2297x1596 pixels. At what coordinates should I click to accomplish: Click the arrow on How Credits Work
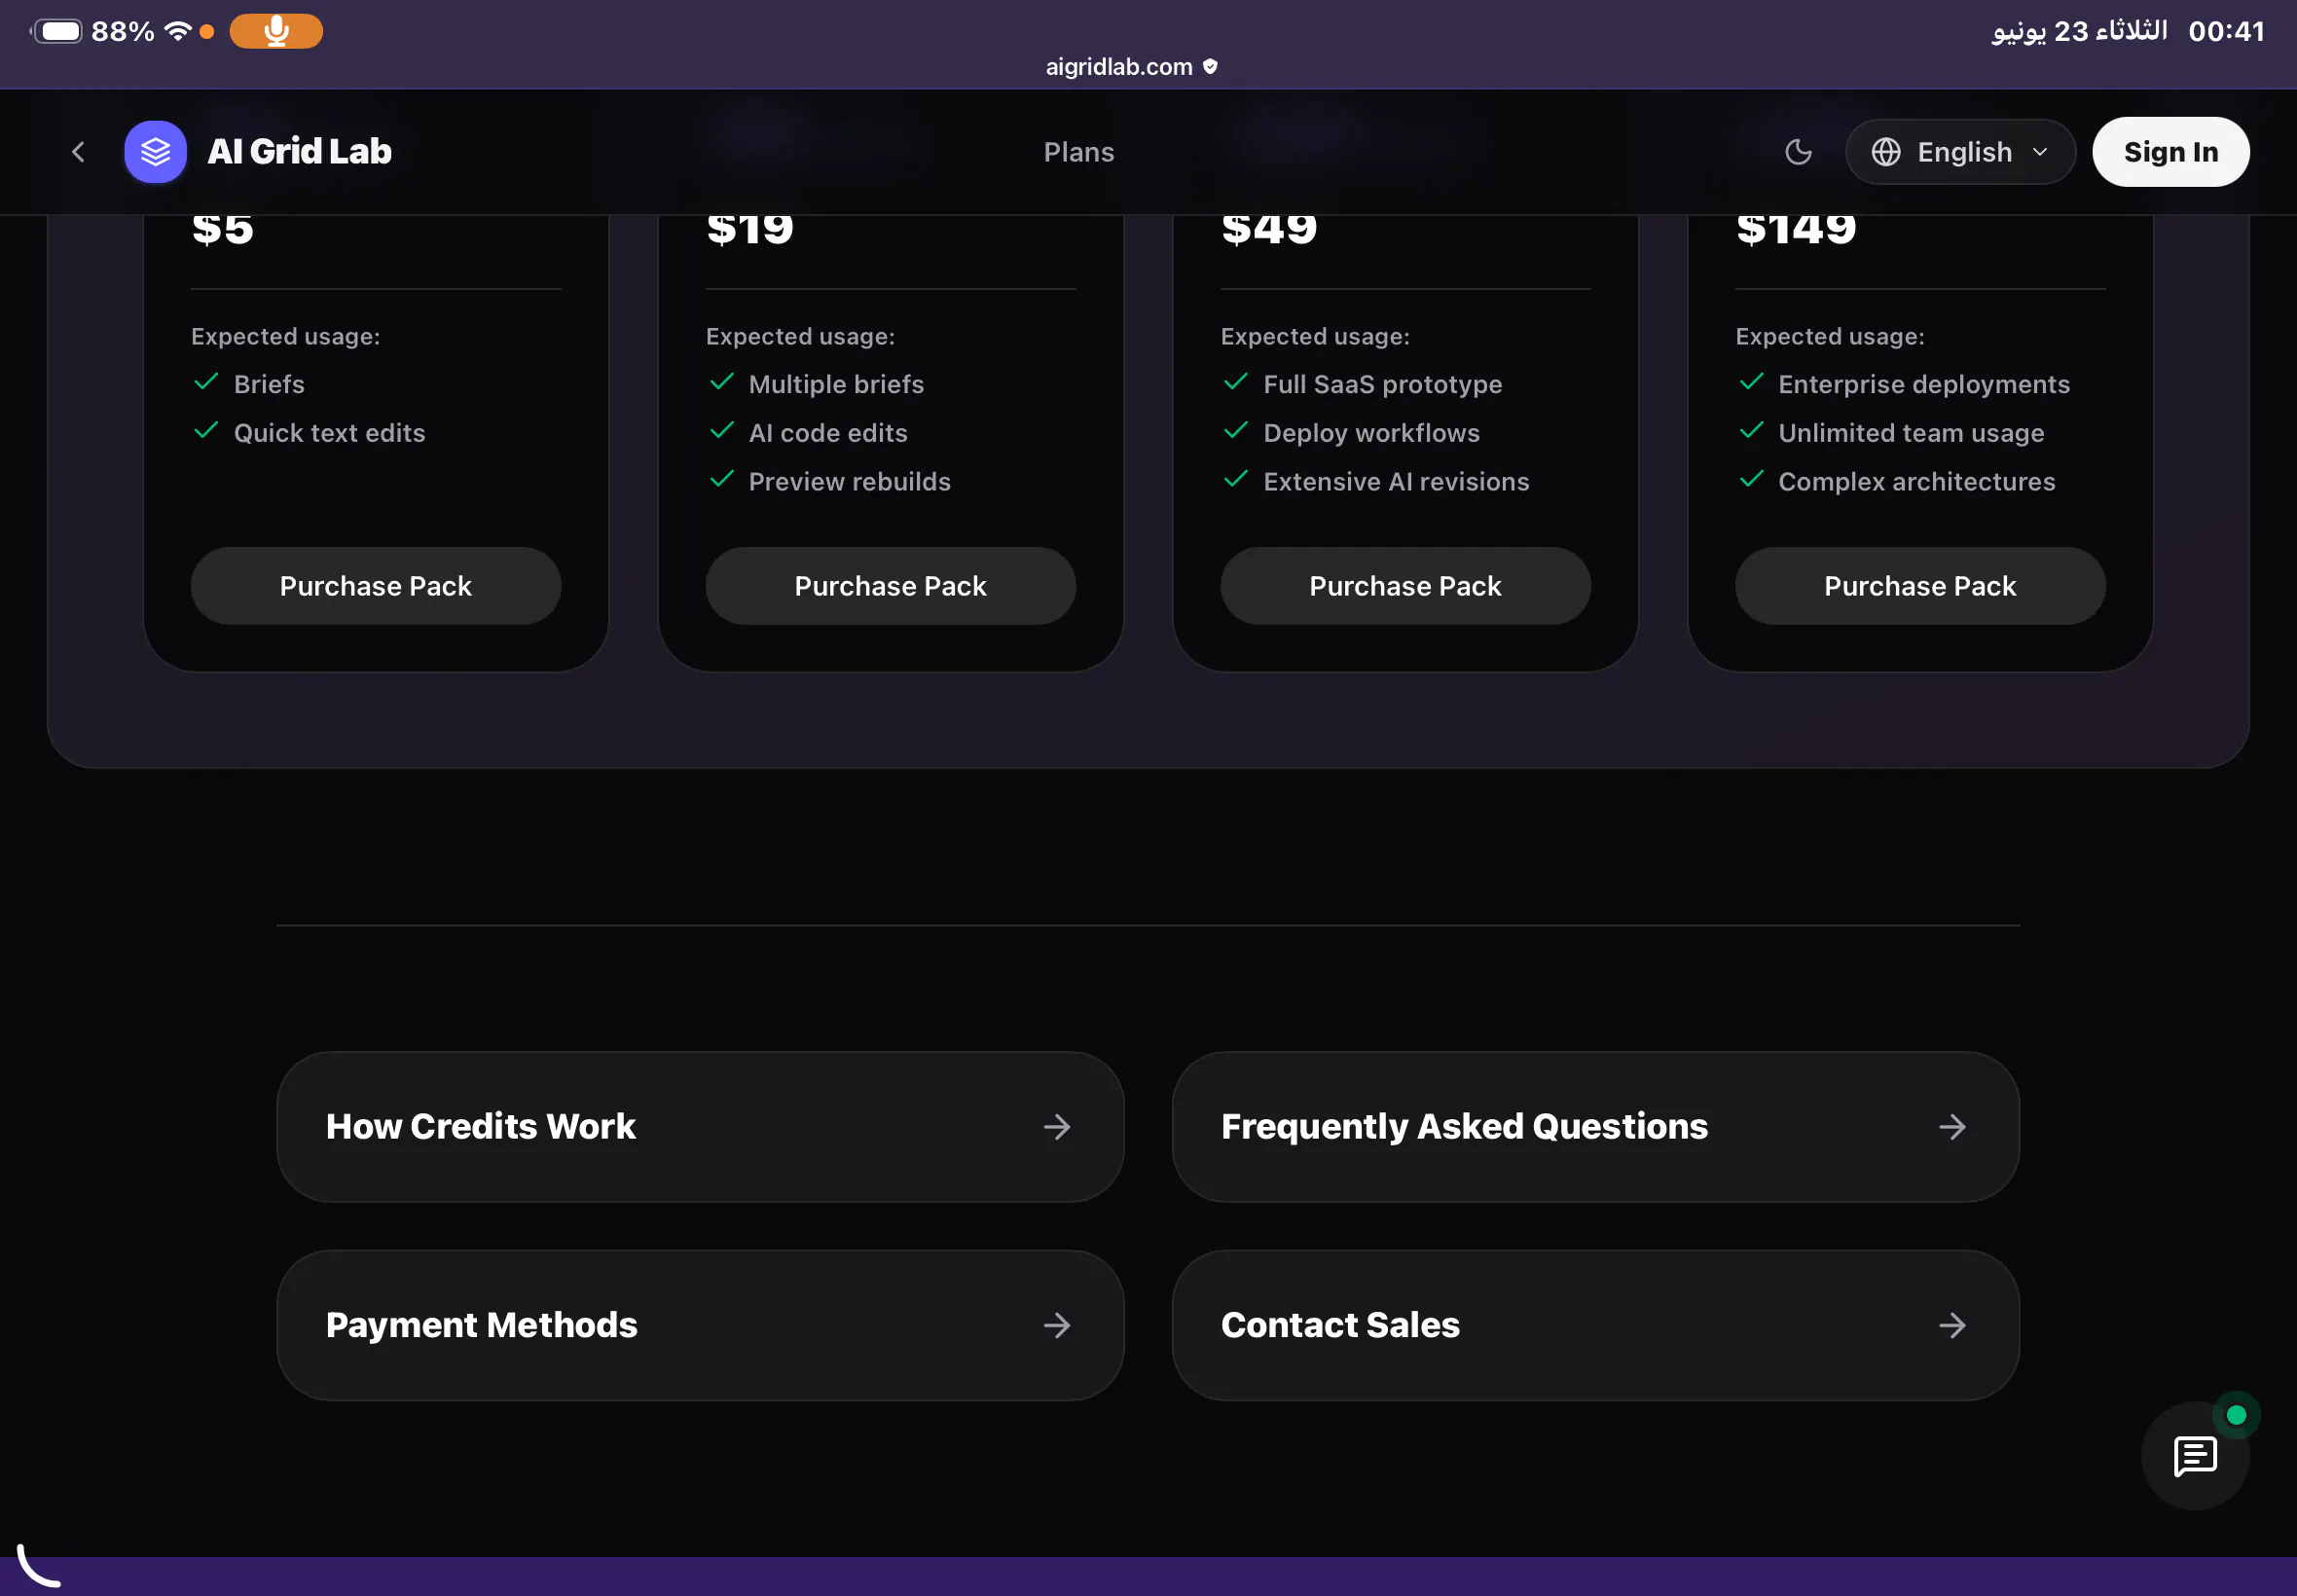(1057, 1127)
